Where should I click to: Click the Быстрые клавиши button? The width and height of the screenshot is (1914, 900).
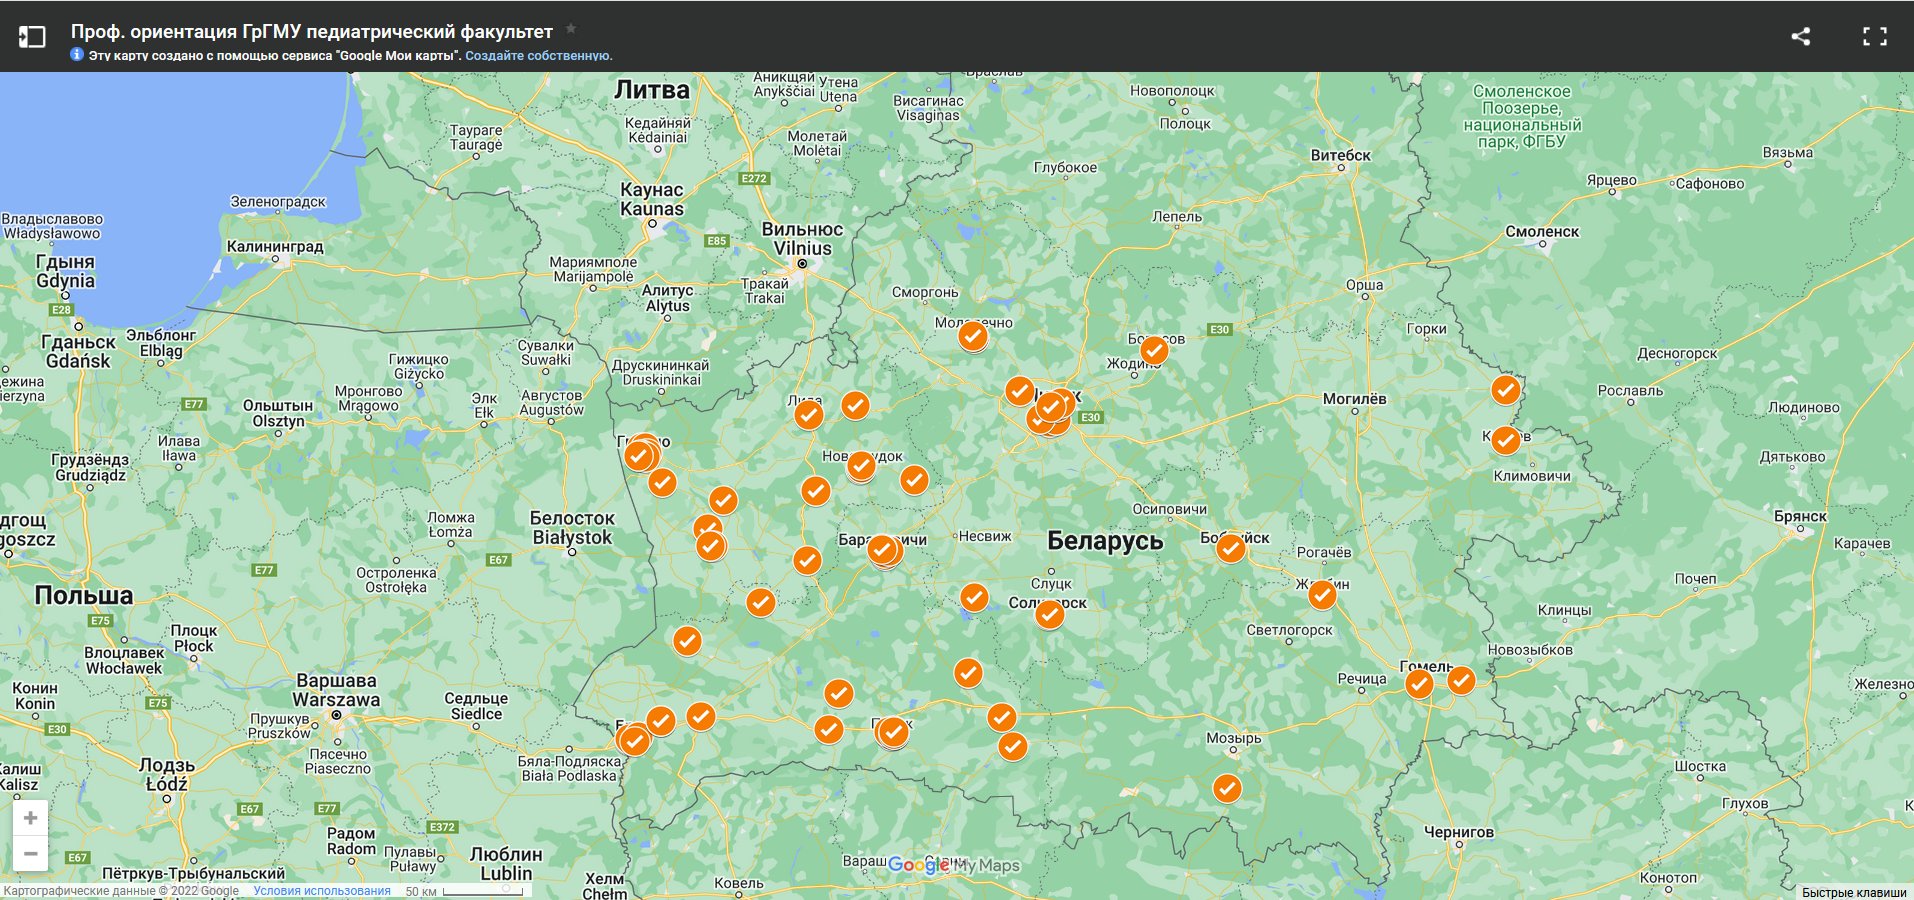(1854, 892)
